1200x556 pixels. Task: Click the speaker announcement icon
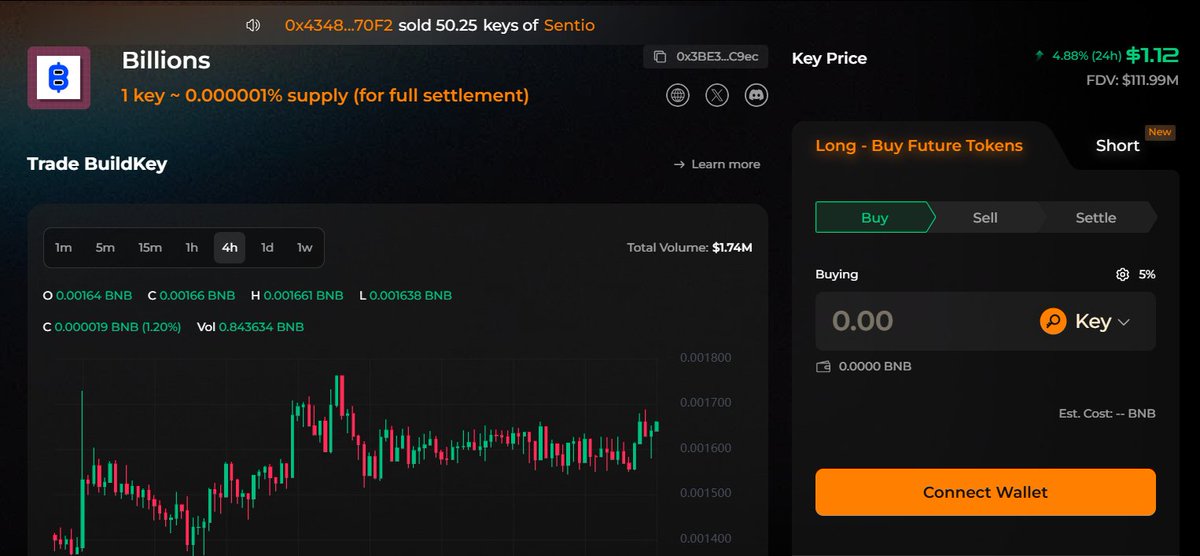pos(253,25)
